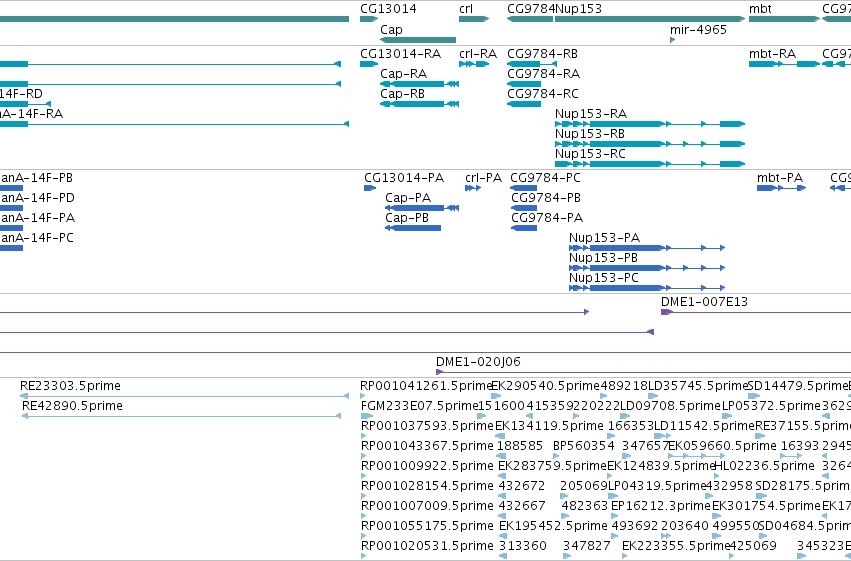Select EST RP001055175.5prime label
Screen dimensions: 851x561
(x=427, y=526)
